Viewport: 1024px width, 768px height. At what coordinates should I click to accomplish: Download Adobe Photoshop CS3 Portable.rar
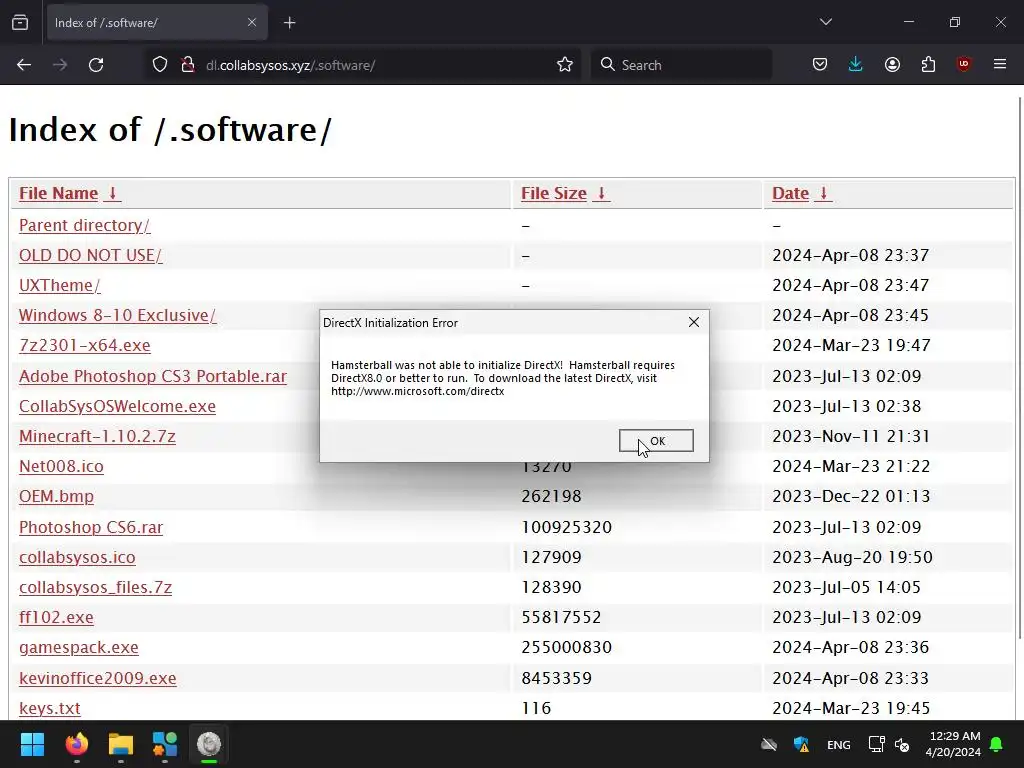coord(153,377)
